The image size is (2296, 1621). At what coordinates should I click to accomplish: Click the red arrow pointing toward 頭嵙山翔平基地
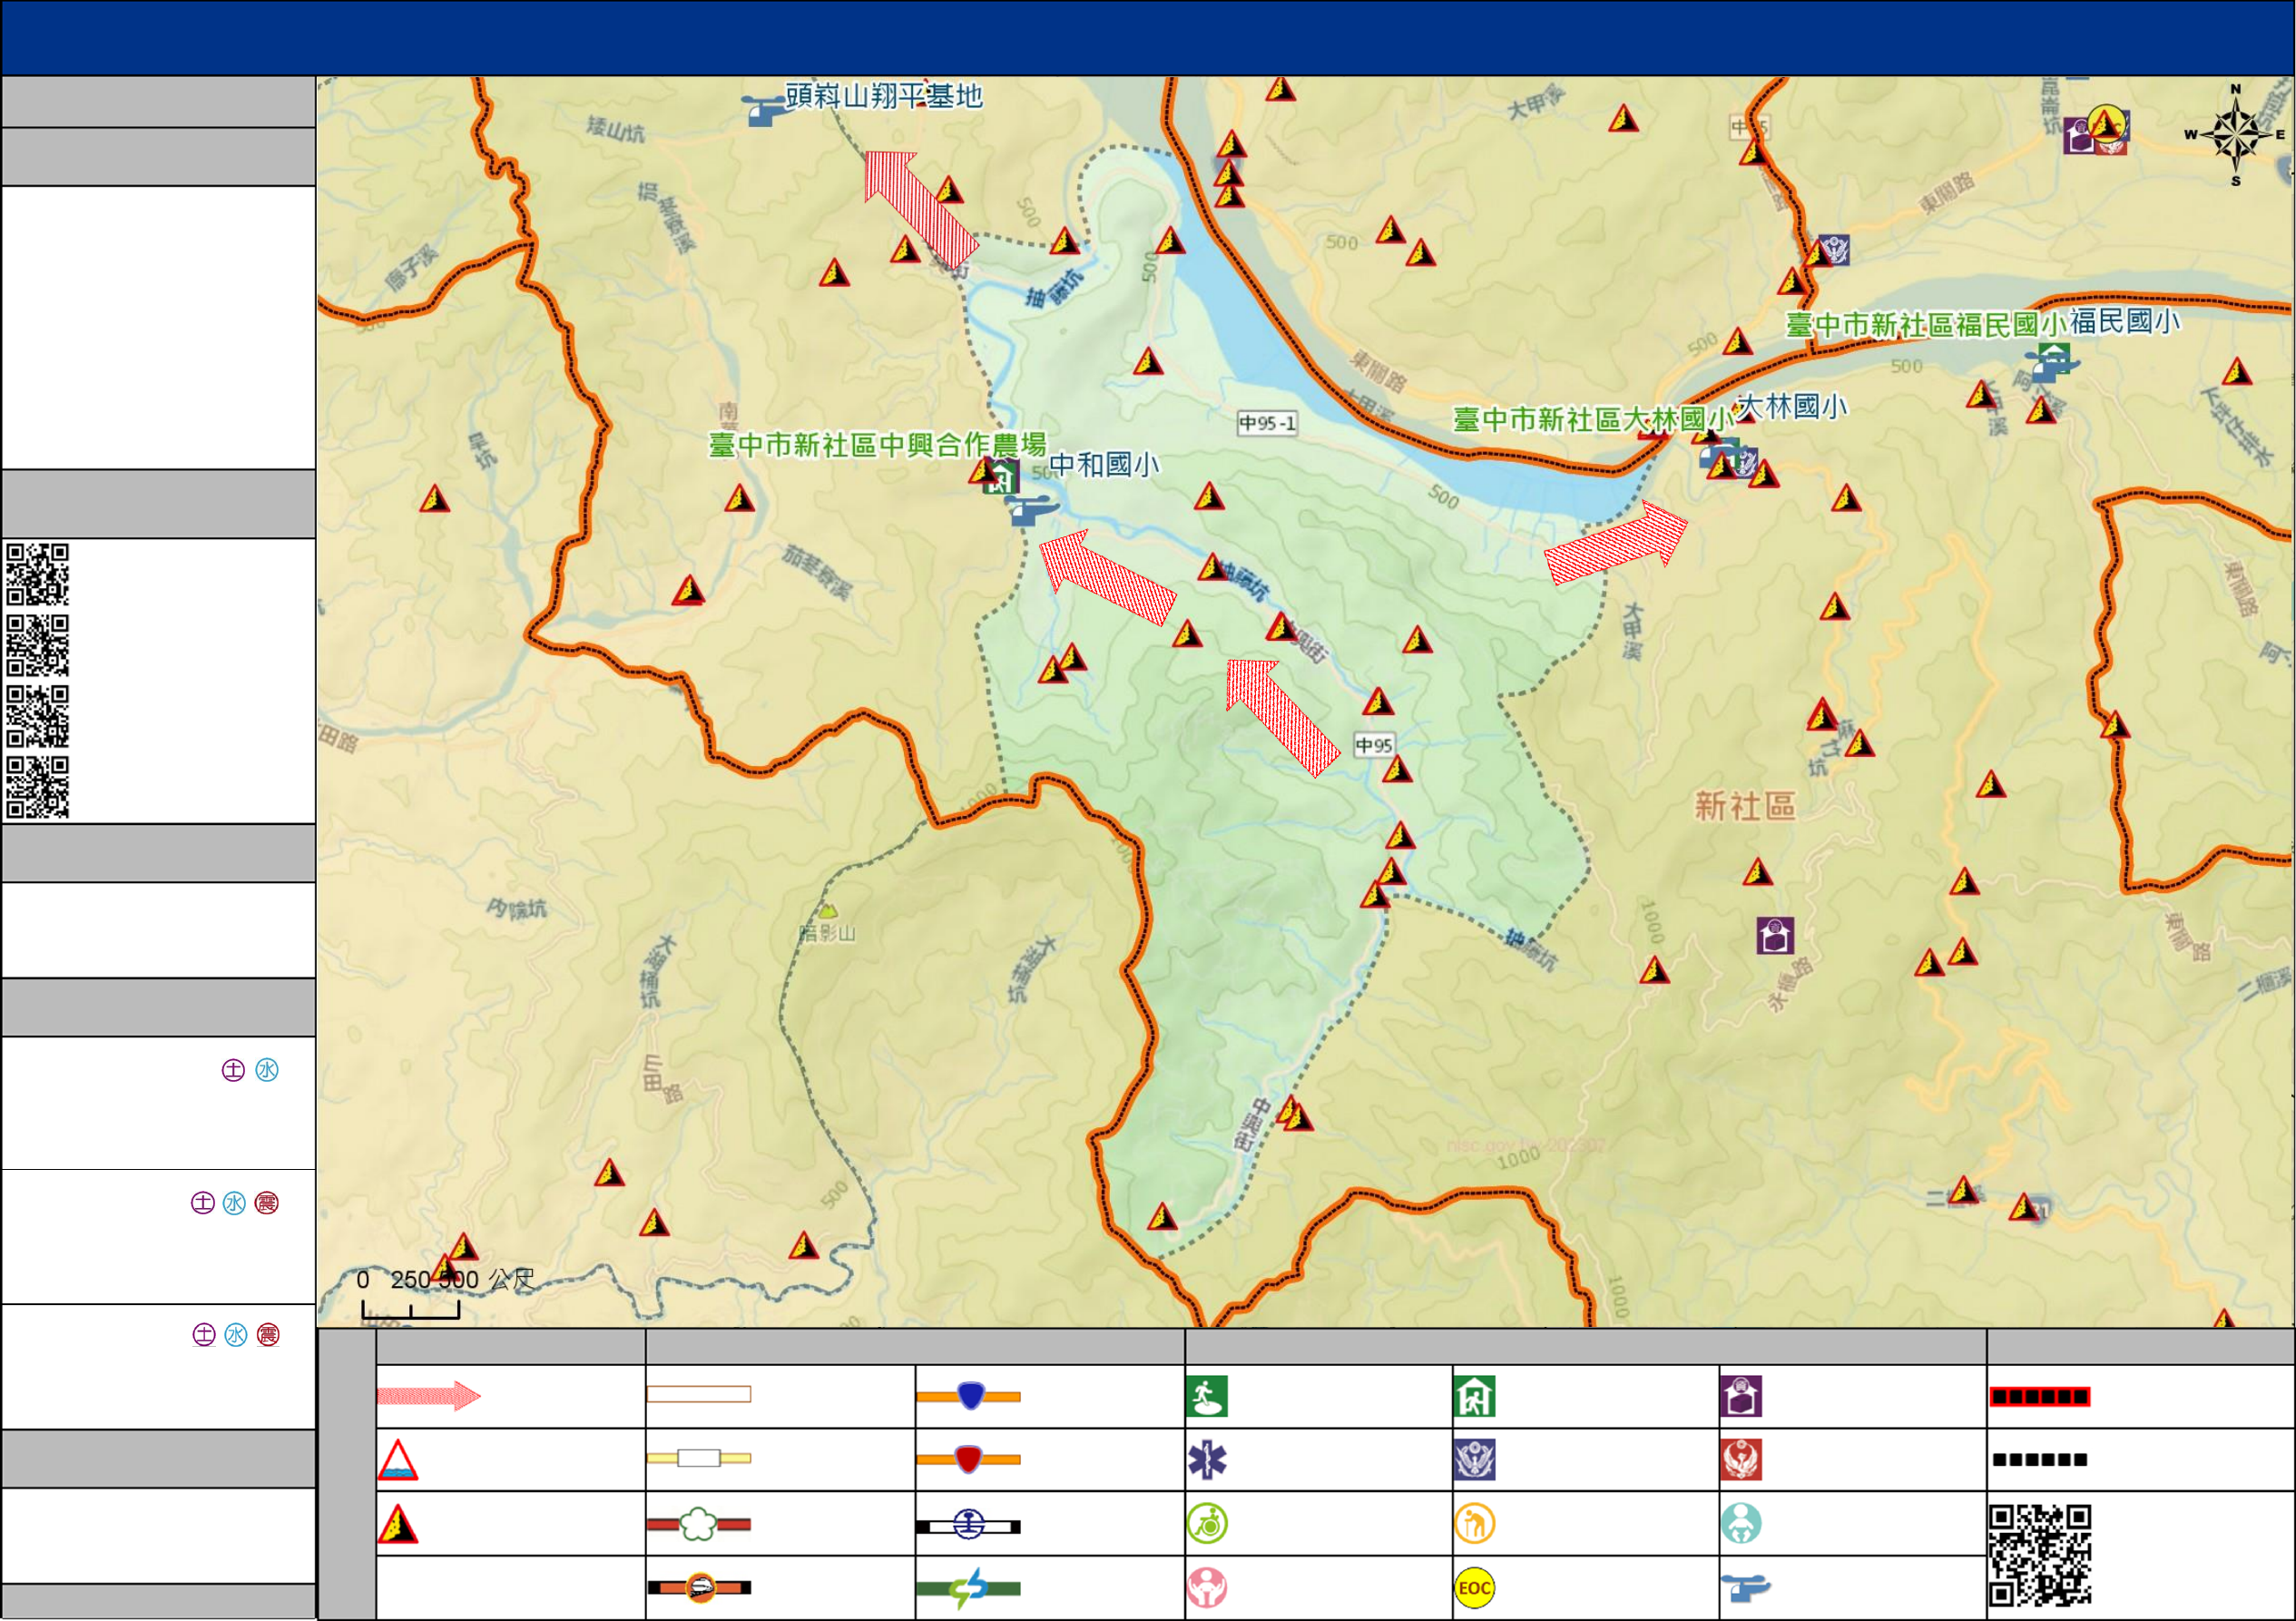[x=920, y=208]
